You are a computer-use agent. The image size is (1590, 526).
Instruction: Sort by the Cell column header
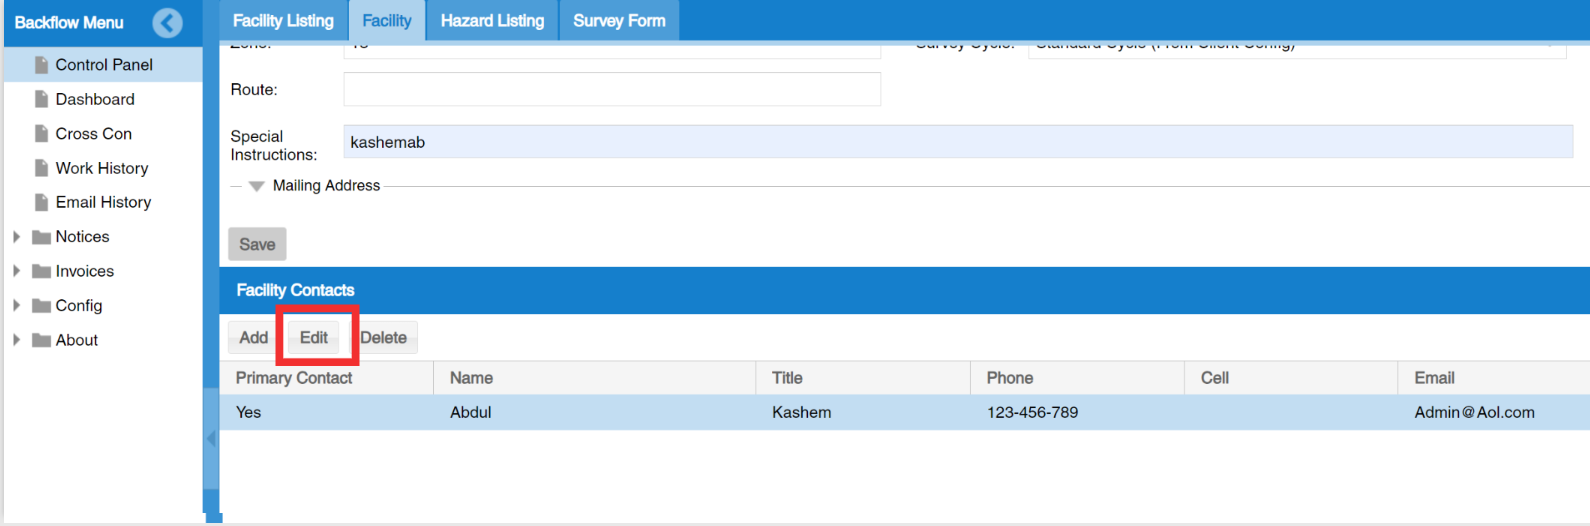click(x=1291, y=378)
